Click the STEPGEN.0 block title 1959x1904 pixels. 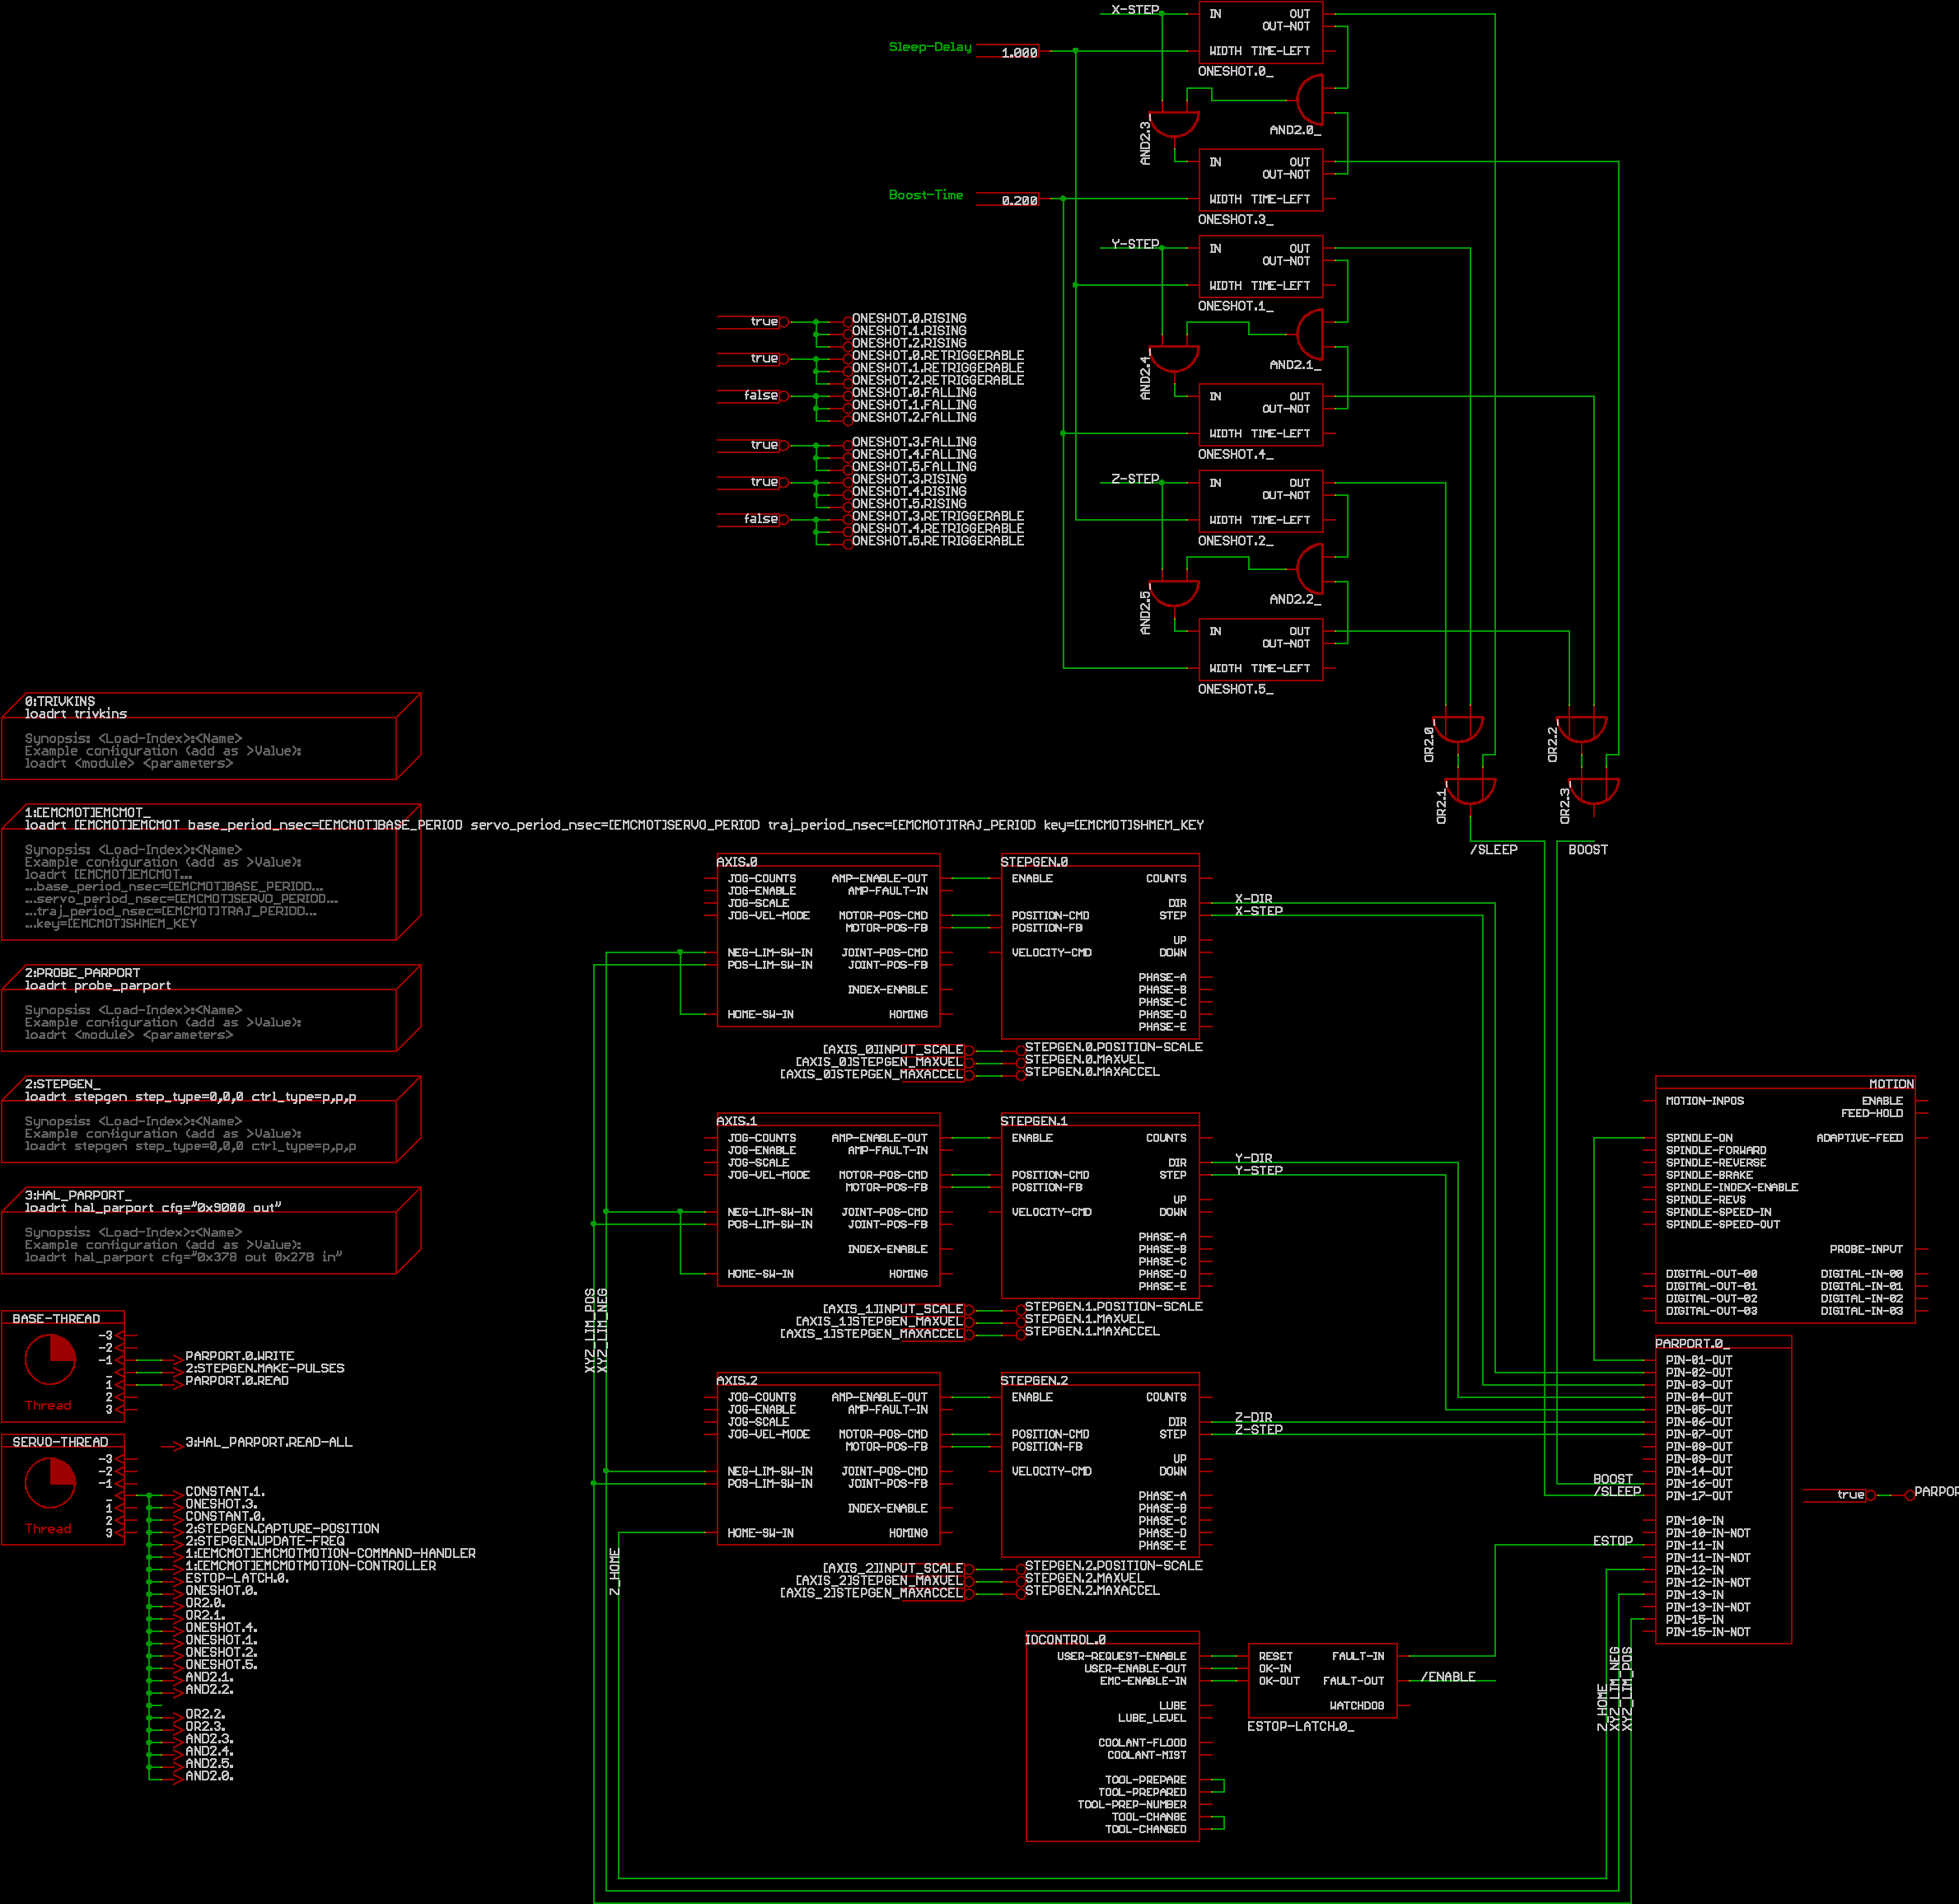1034,861
